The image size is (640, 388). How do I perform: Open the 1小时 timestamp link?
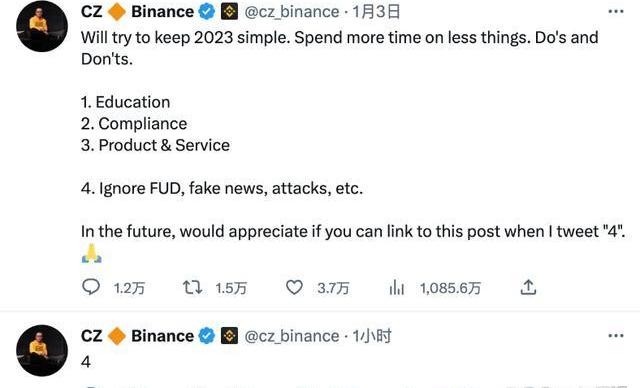click(x=371, y=336)
